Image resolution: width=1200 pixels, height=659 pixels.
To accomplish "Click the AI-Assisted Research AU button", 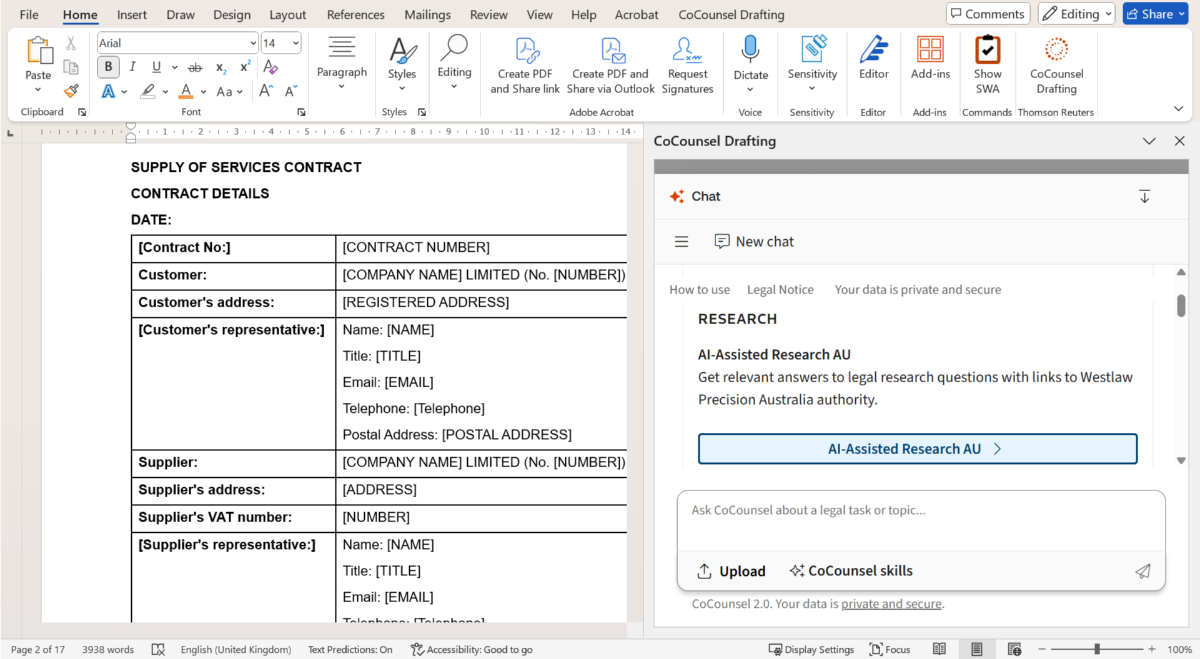I will 917,448.
